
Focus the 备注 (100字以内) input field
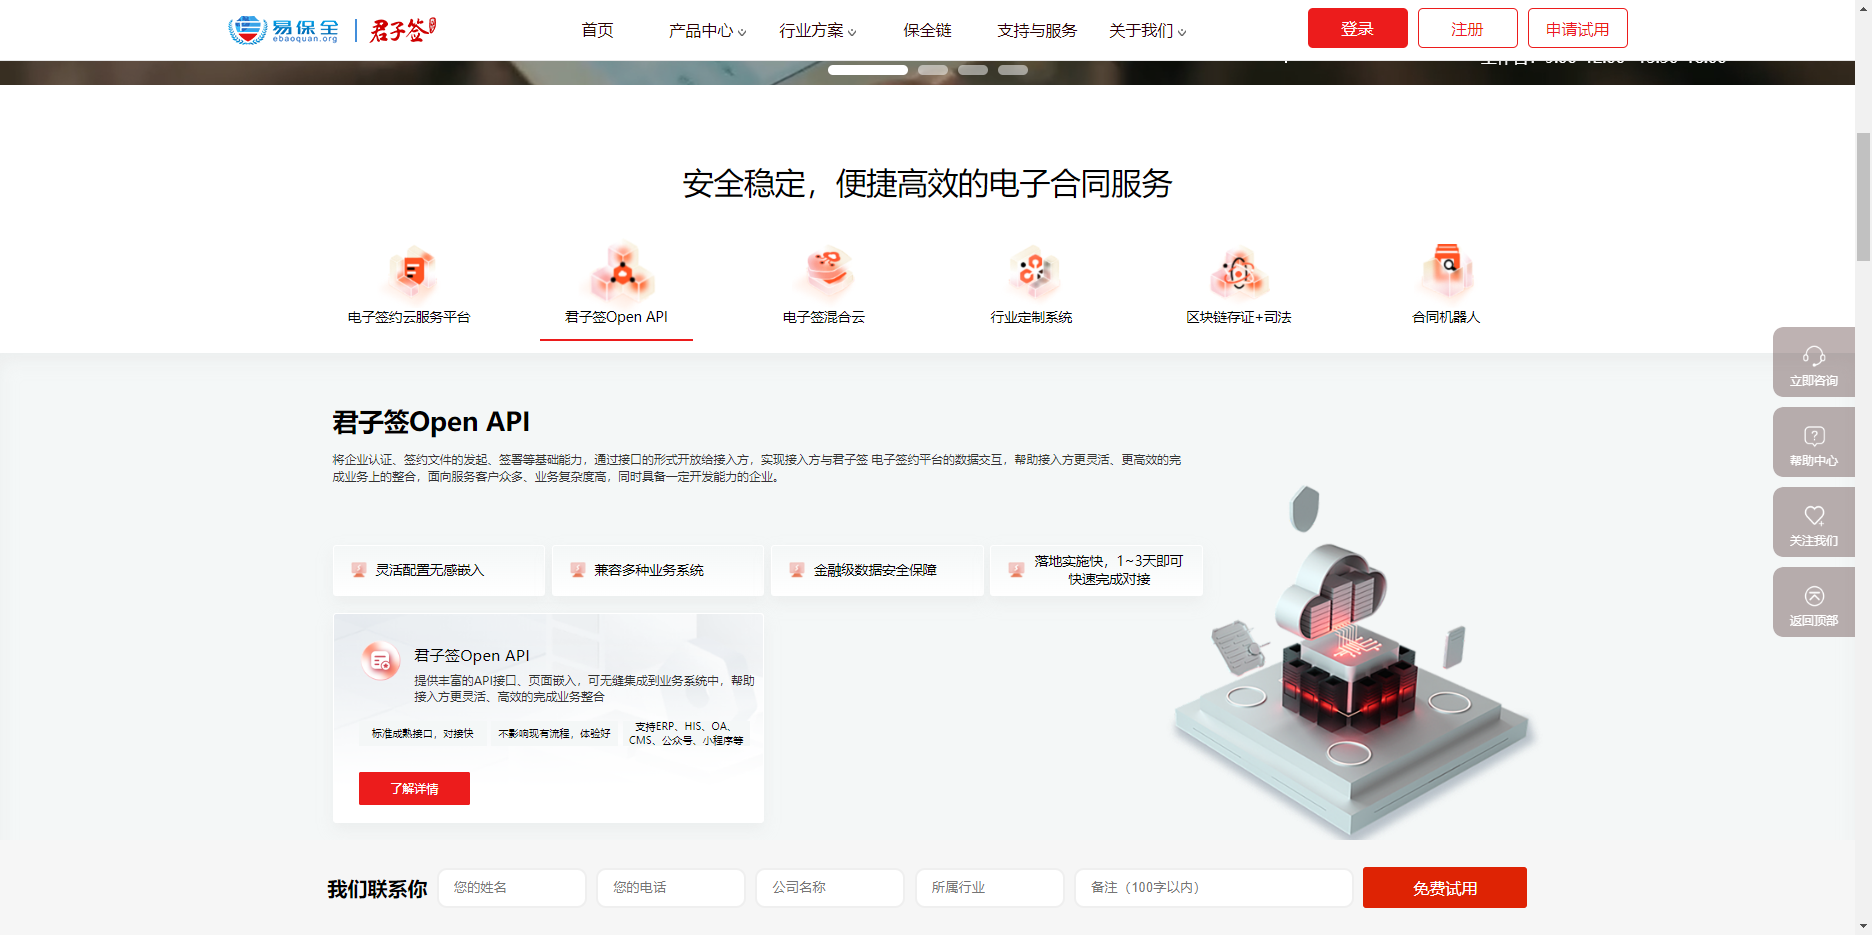coord(1214,888)
